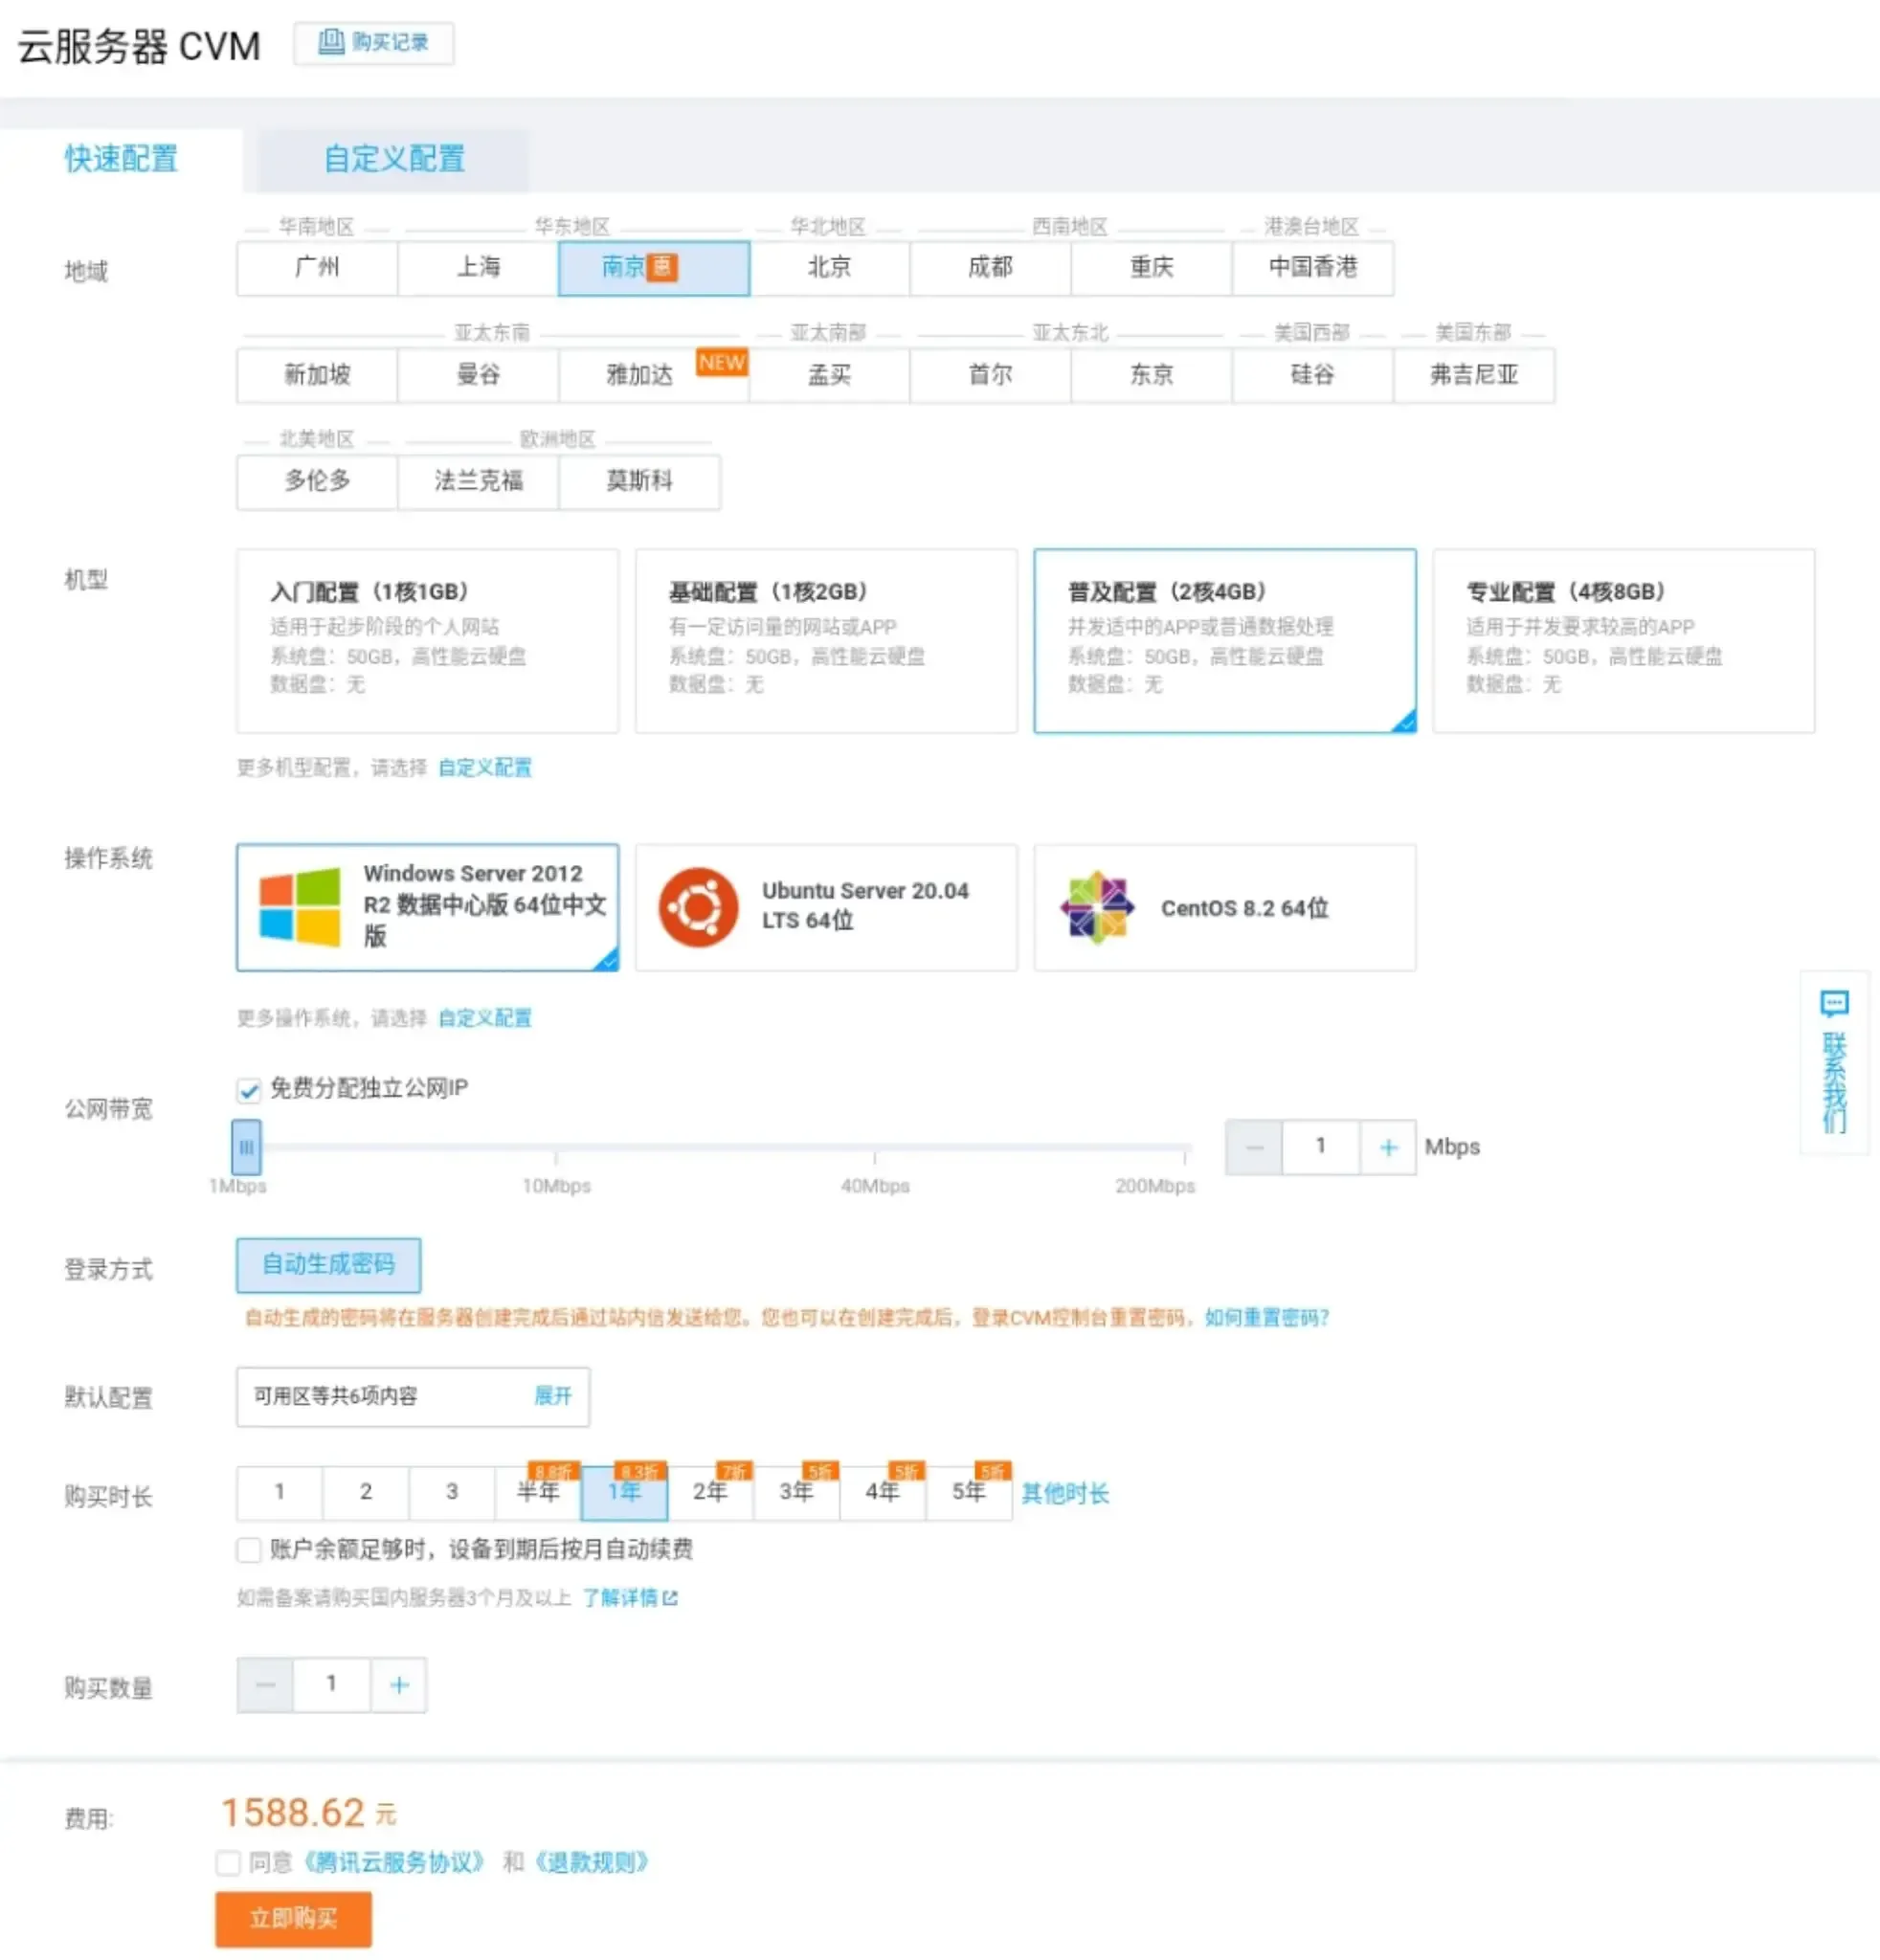Open 如何重置密码 link
The height and width of the screenshot is (1960, 1880).
coord(1267,1317)
